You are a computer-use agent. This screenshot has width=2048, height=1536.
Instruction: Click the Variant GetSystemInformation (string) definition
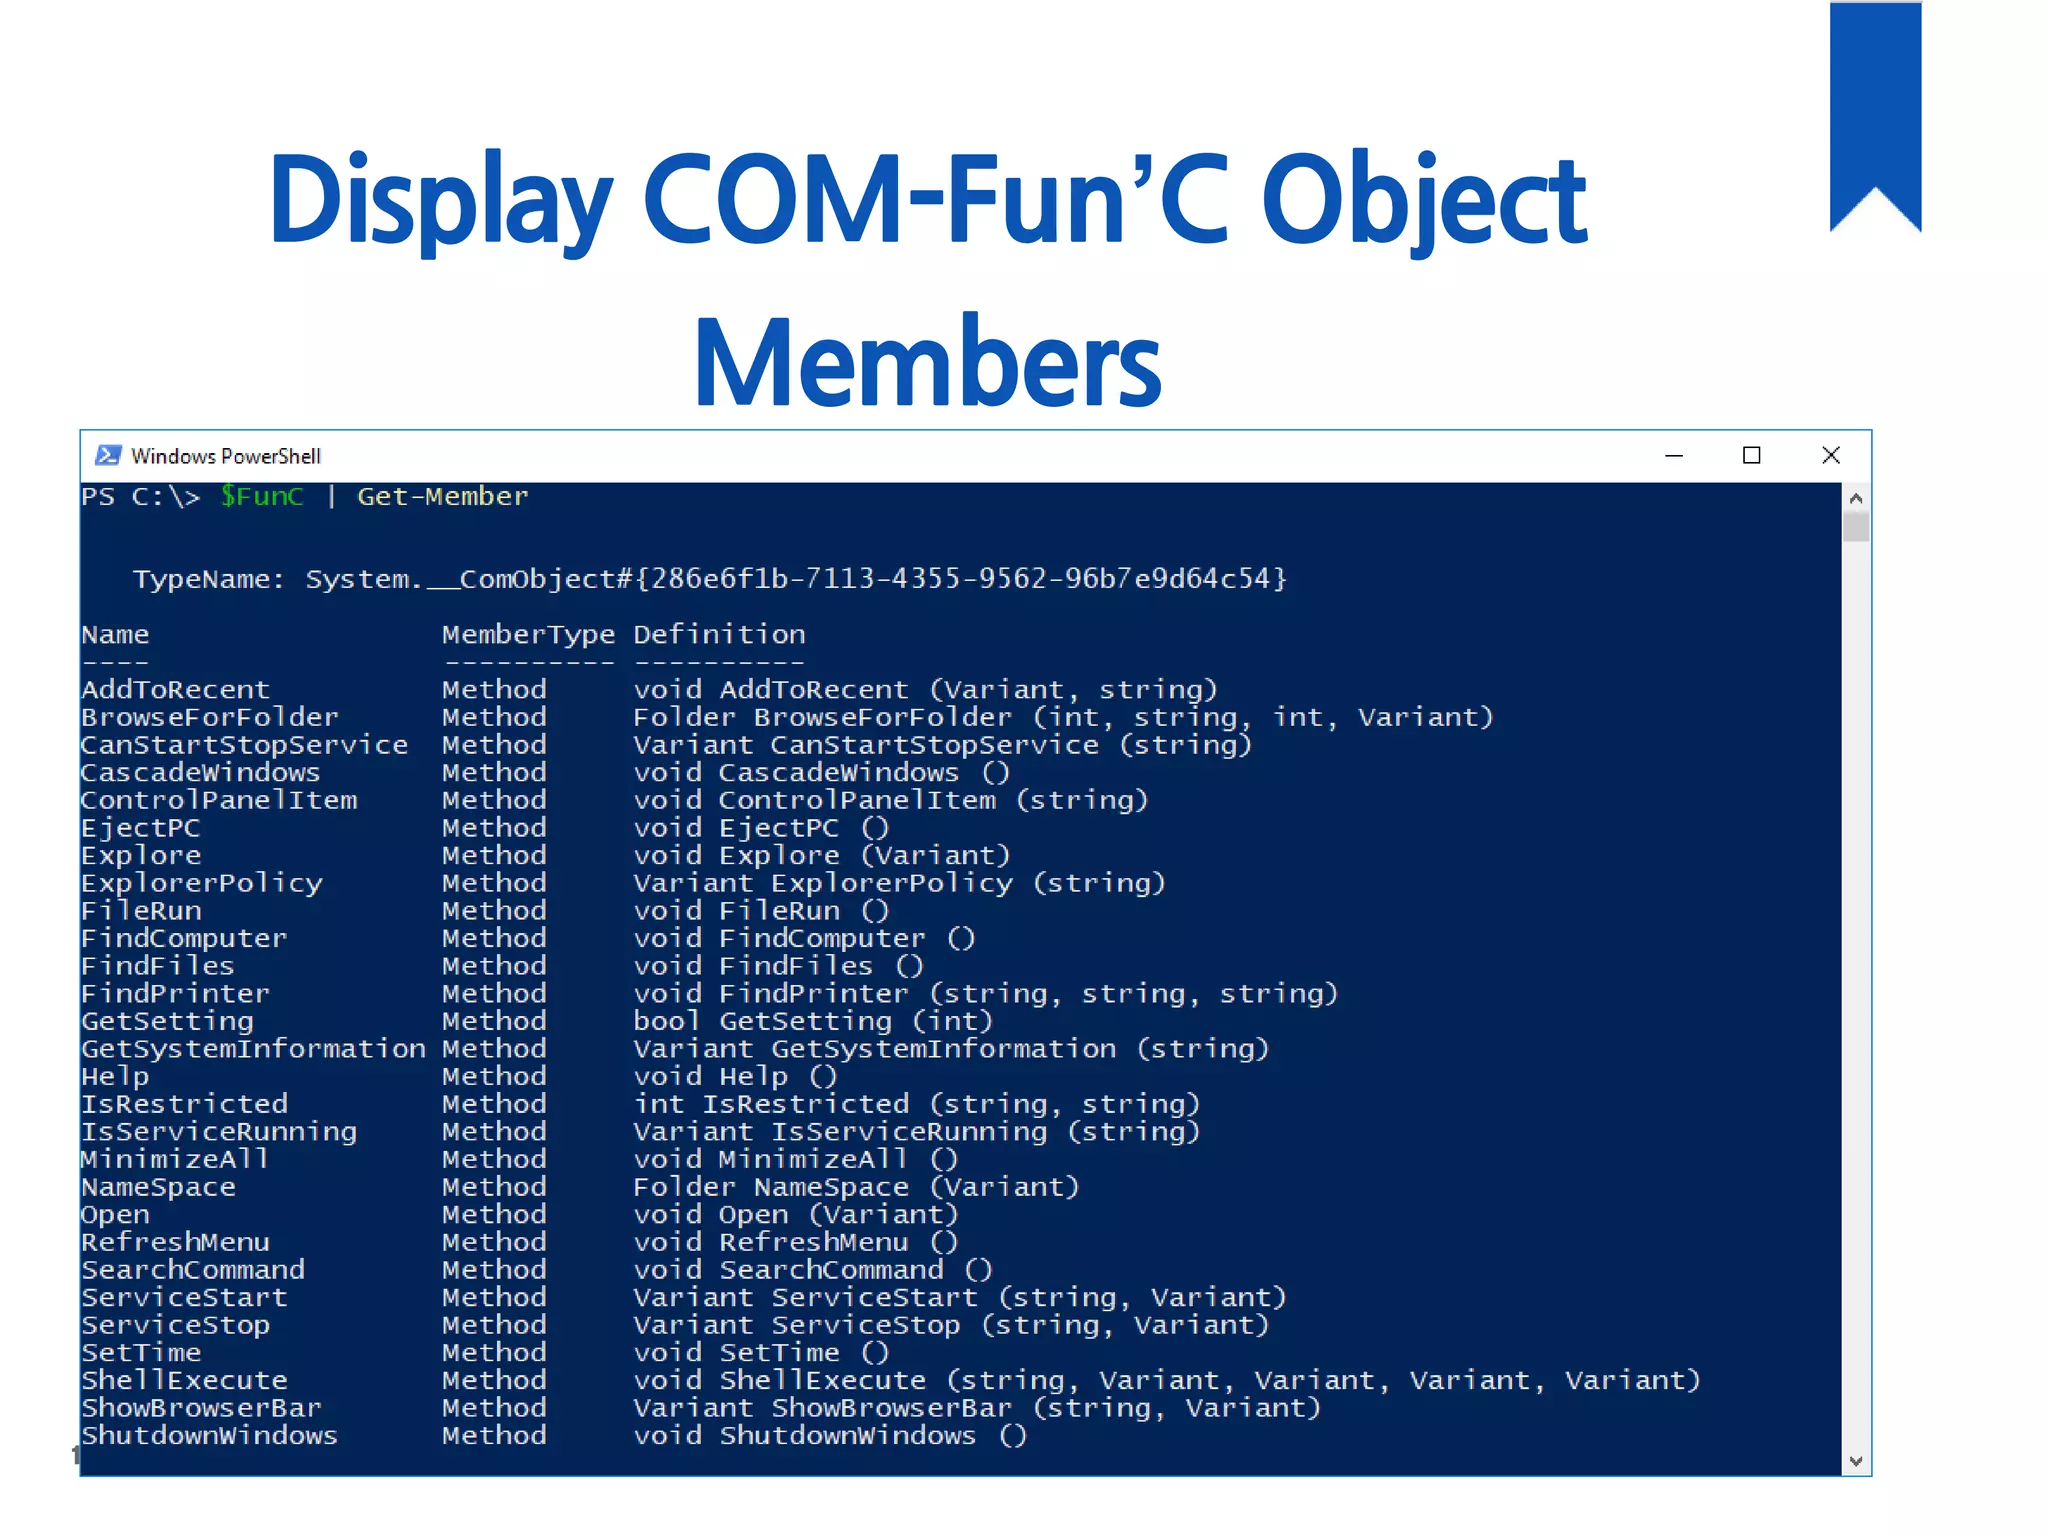[951, 1050]
